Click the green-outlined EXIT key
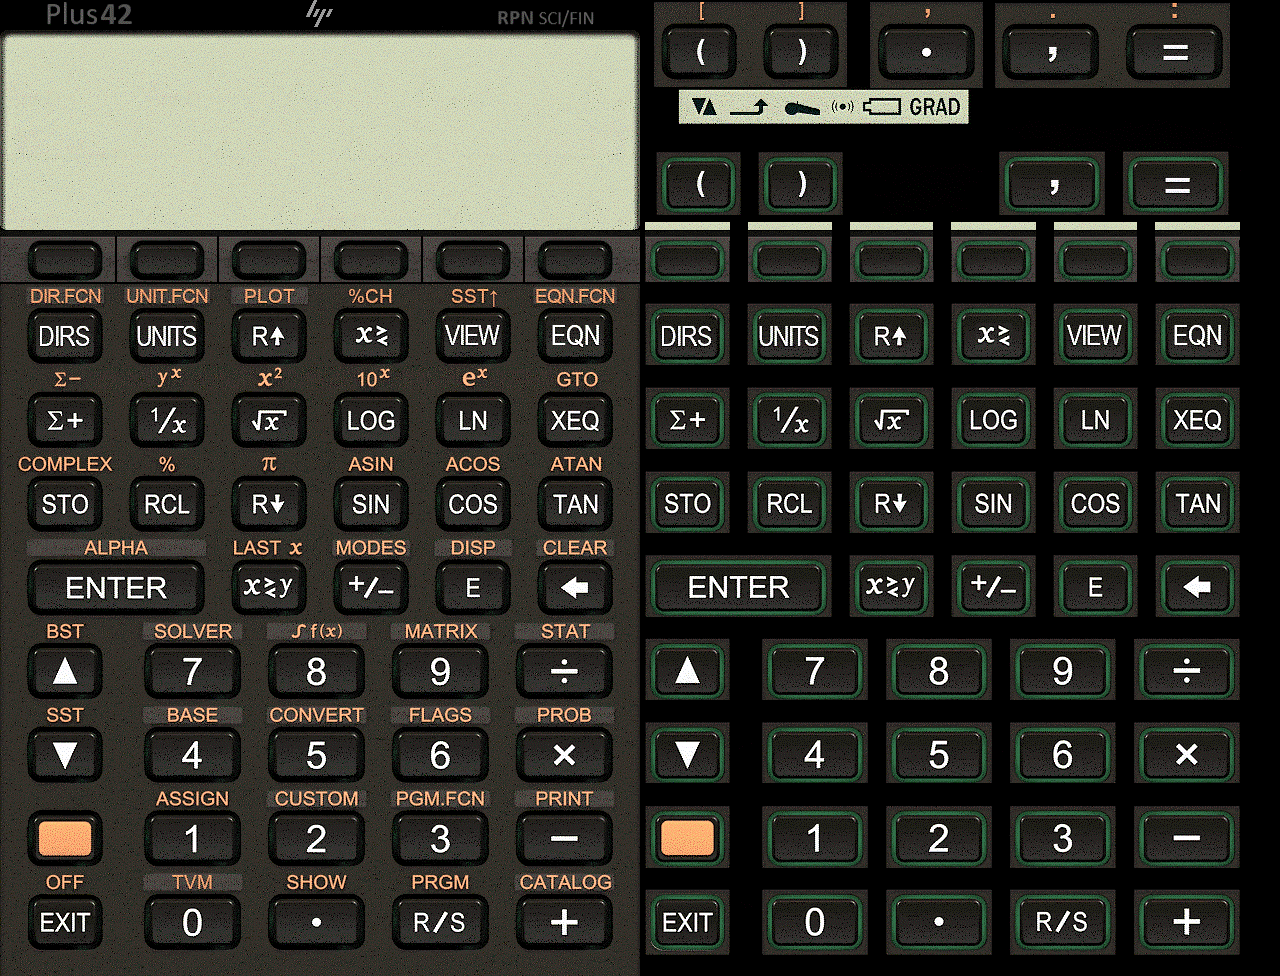 [687, 922]
